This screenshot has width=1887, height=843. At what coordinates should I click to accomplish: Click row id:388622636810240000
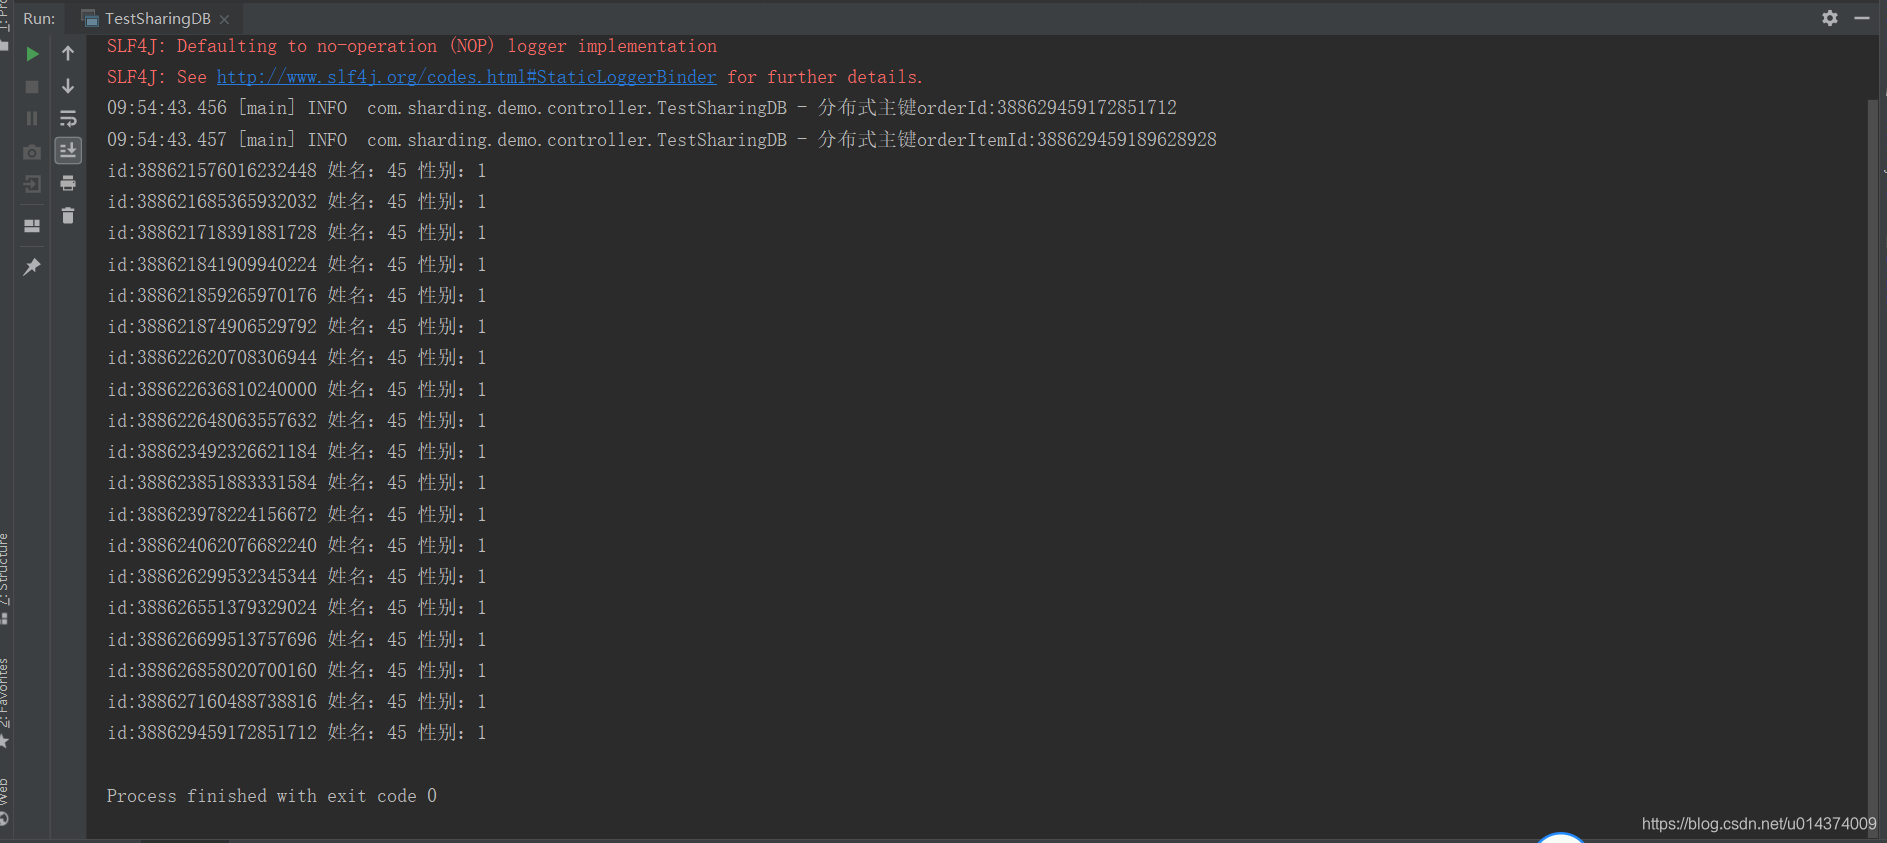[297, 389]
